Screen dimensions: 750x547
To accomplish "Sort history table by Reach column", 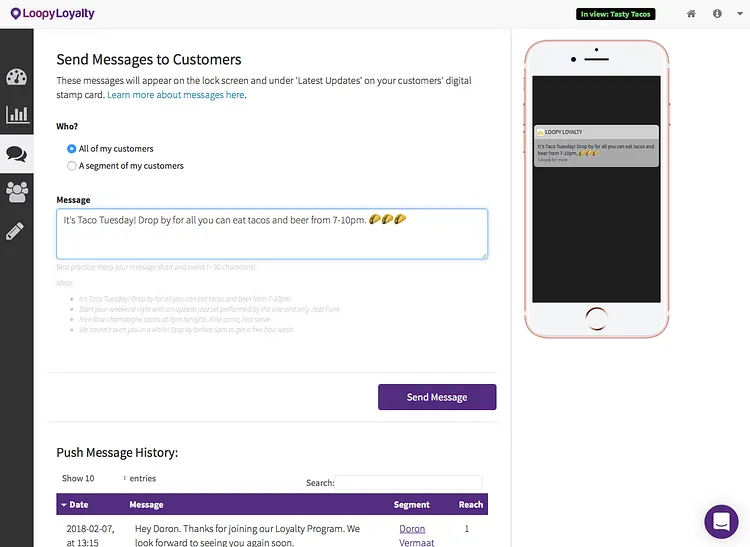I will click(x=471, y=504).
